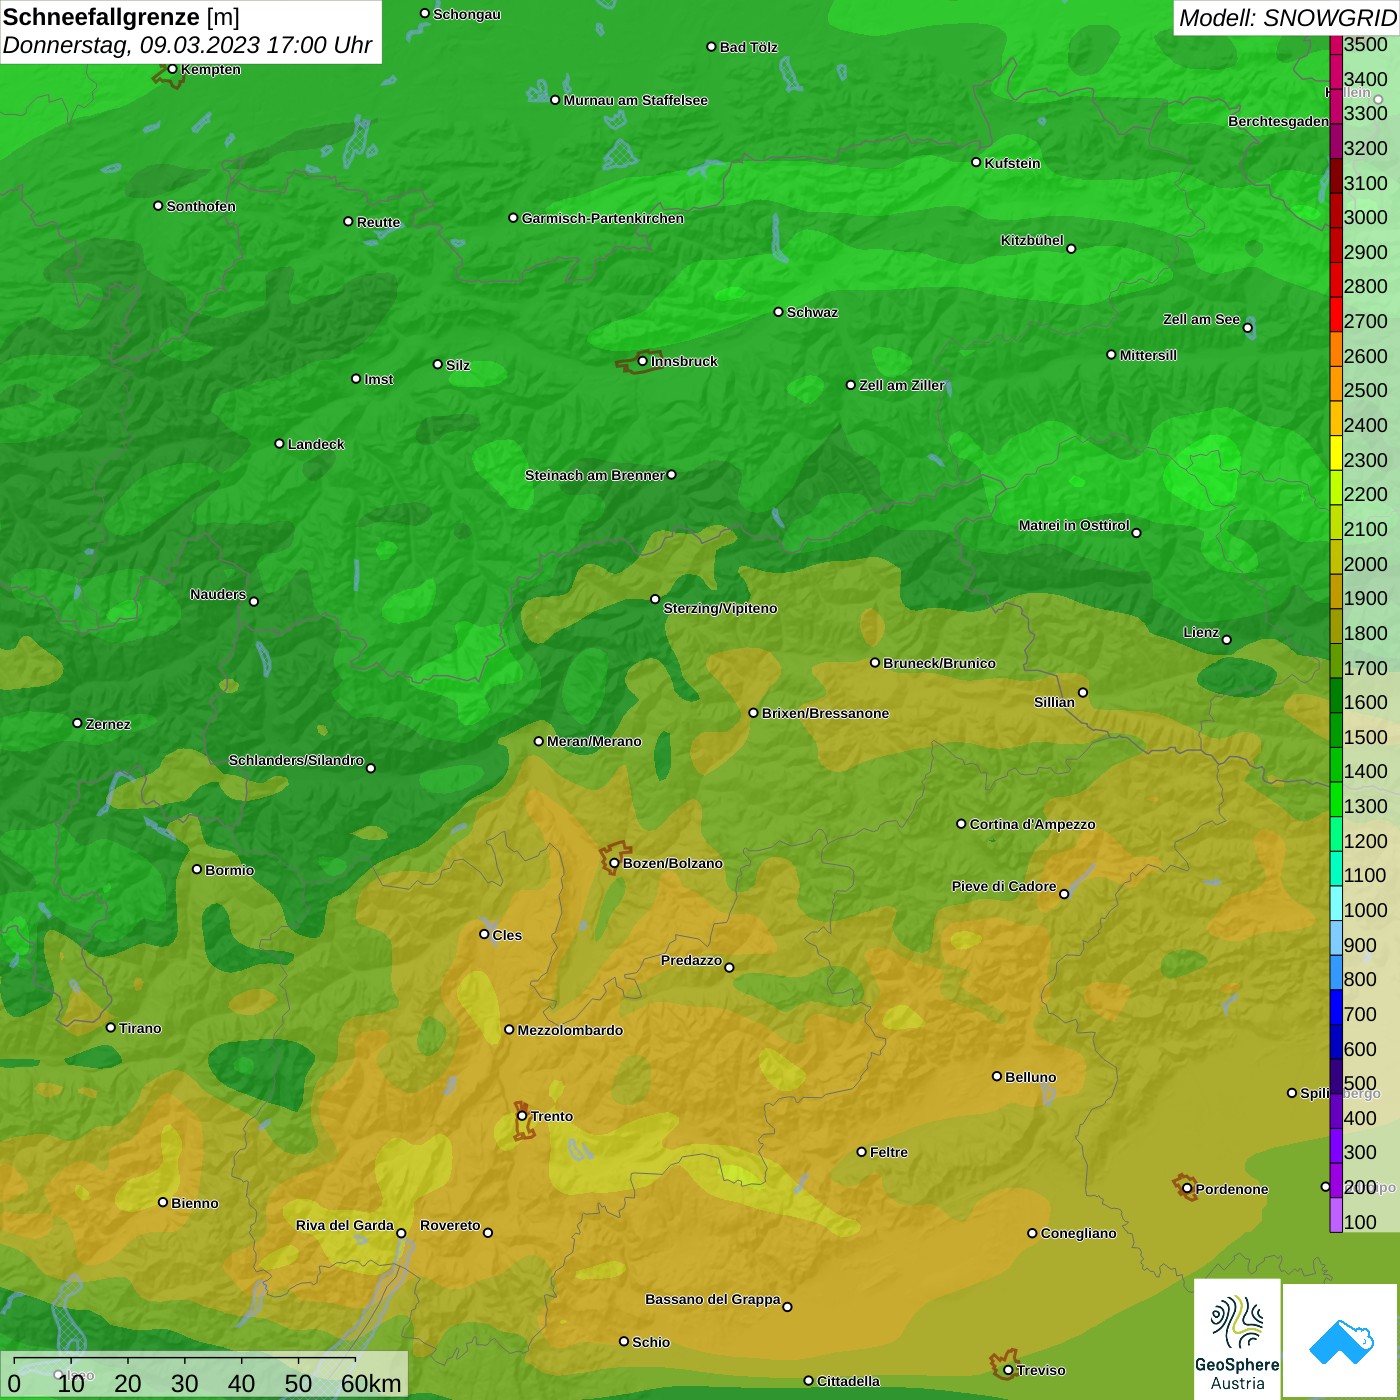Click the Trento city marker dot
The width and height of the screenshot is (1400, 1400).
(x=522, y=1116)
